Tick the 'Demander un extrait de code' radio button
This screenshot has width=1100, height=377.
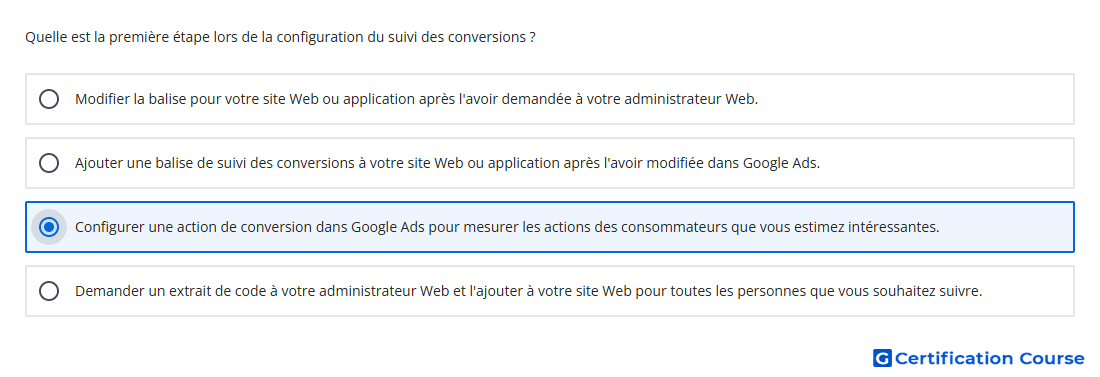[x=49, y=291]
